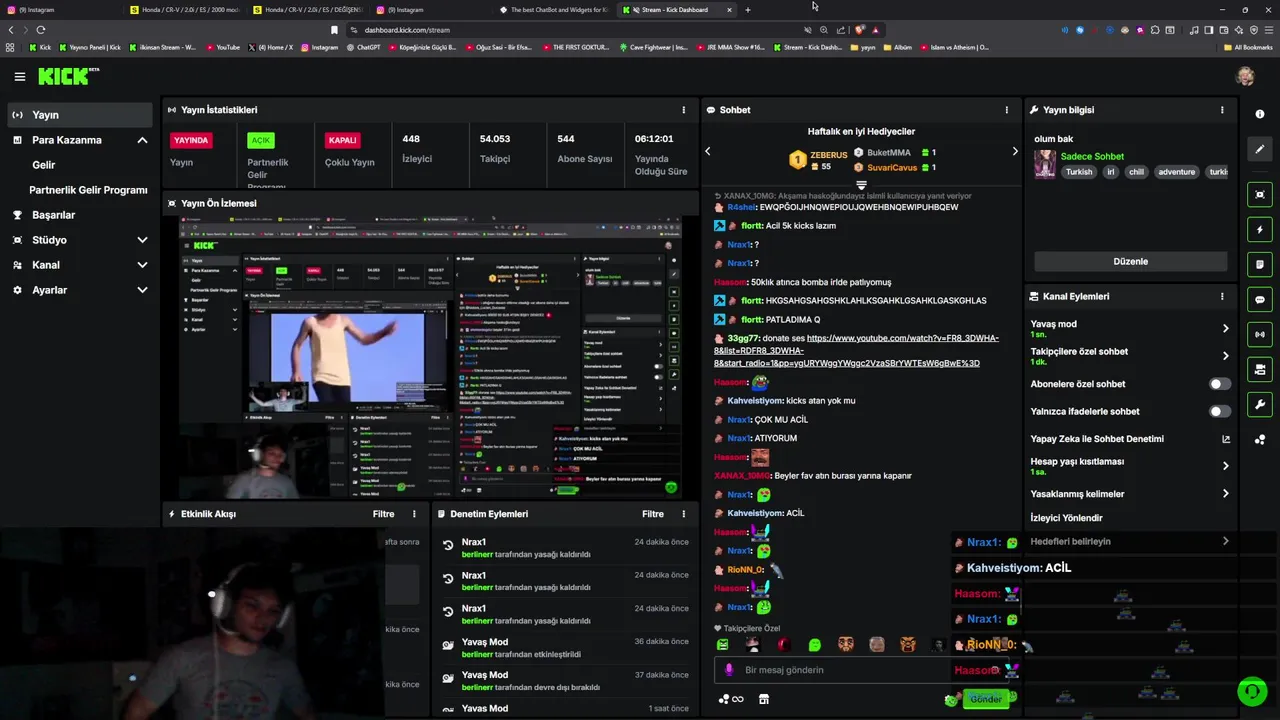
Task: Switch to The best ChatBot and Widgets tab
Action: click(x=556, y=9)
